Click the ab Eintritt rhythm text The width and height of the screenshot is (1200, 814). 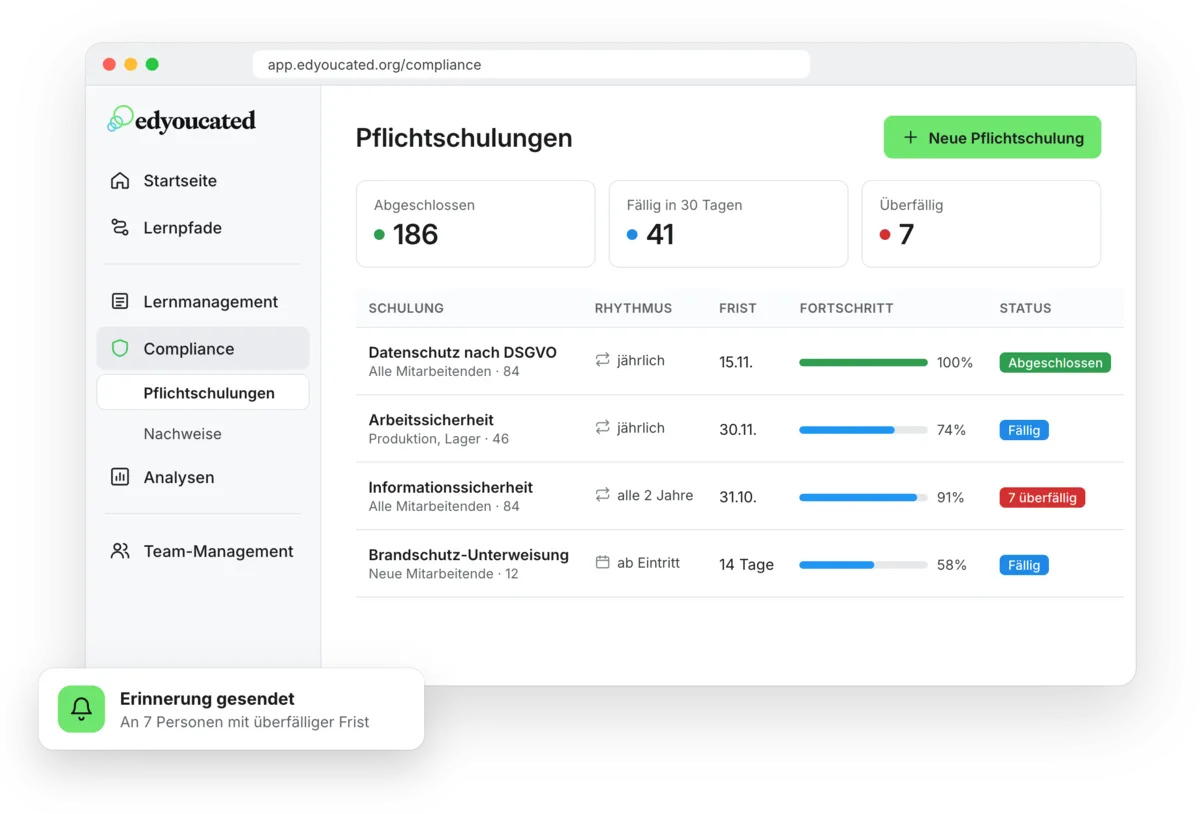(x=648, y=563)
